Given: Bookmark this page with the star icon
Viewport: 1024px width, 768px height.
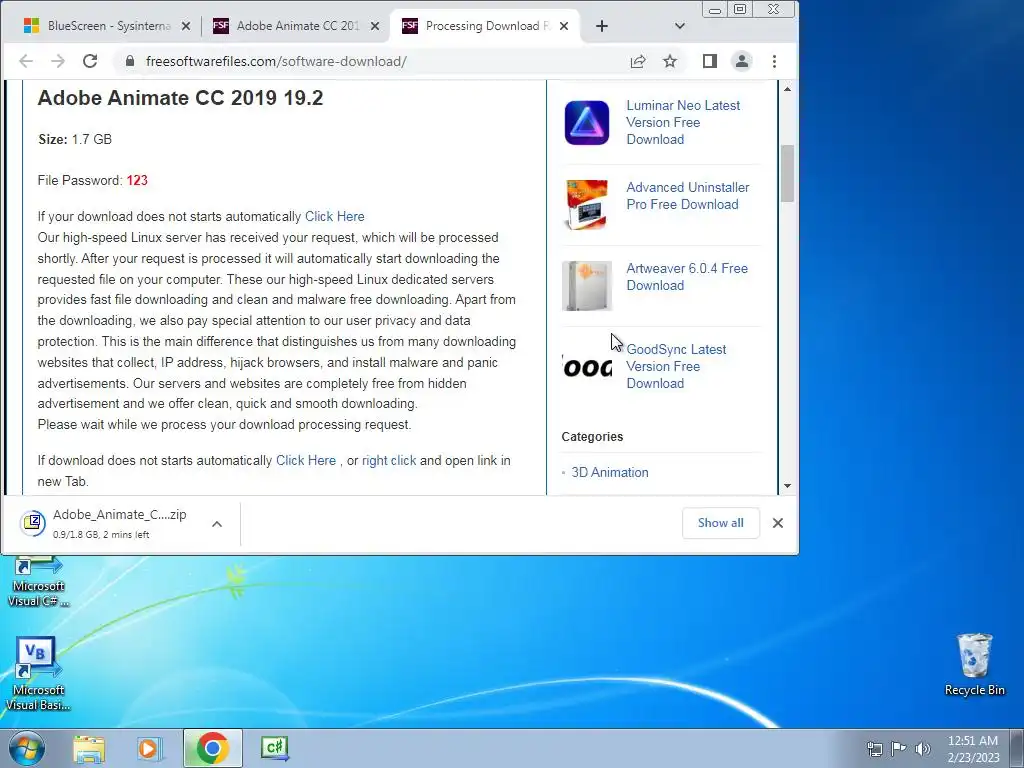Looking at the screenshot, I should (670, 61).
